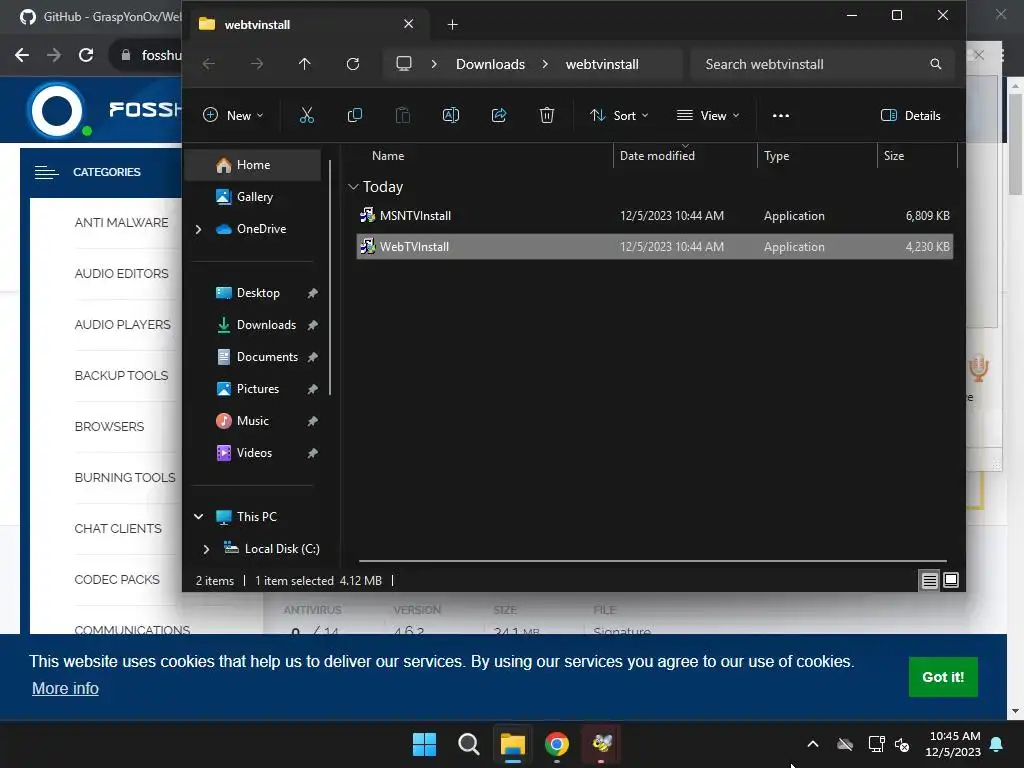Click the Rename icon in toolbar
Image resolution: width=1024 pixels, height=768 pixels.
pos(451,116)
